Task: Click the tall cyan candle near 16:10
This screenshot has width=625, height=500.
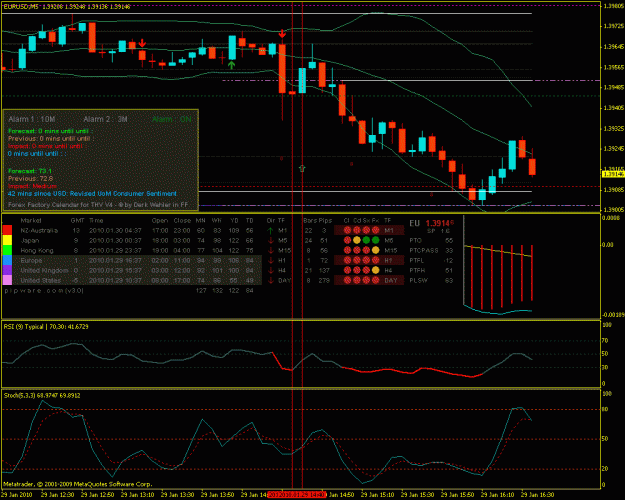Action: tap(512, 155)
